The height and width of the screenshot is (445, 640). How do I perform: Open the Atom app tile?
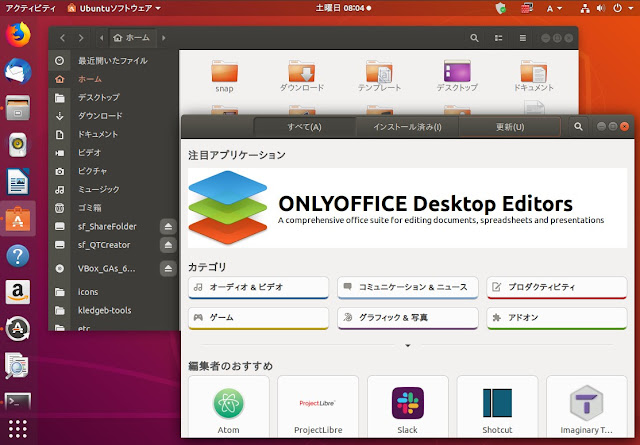229,407
